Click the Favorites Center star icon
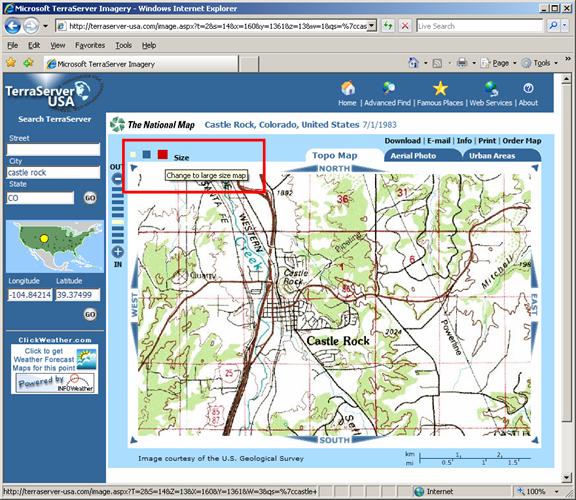The image size is (576, 500). 11,63
